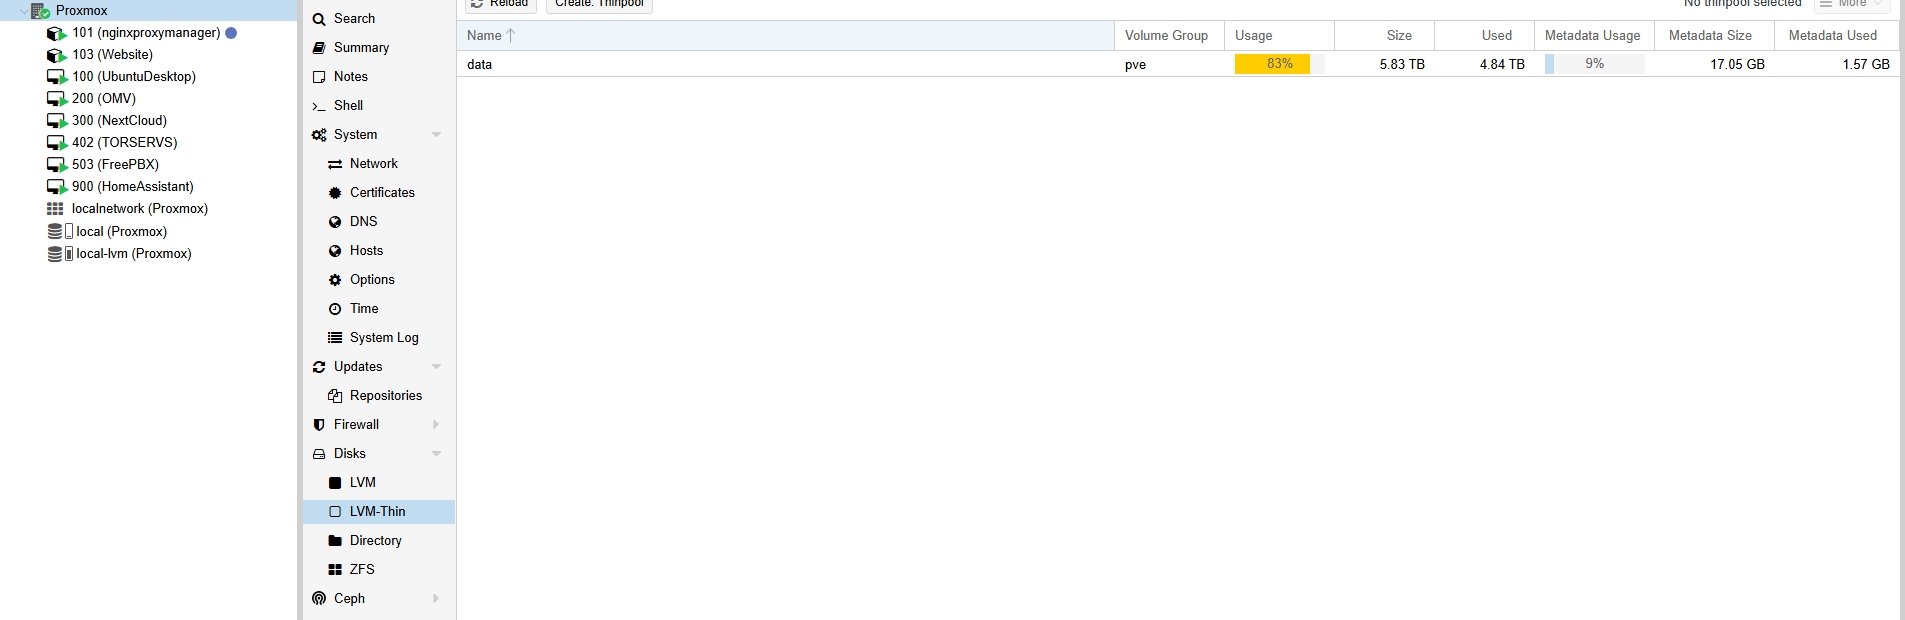Expand the Firewall submenu arrow
Image resolution: width=1905 pixels, height=620 pixels.
point(436,425)
